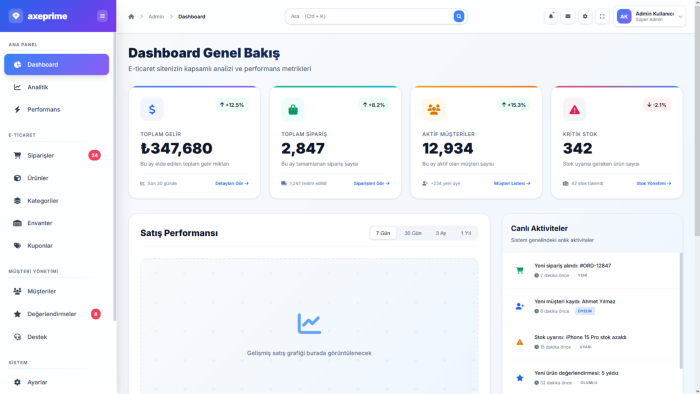This screenshot has width=700, height=394.
Task: Select the 30 Gün range tab
Action: tap(413, 233)
